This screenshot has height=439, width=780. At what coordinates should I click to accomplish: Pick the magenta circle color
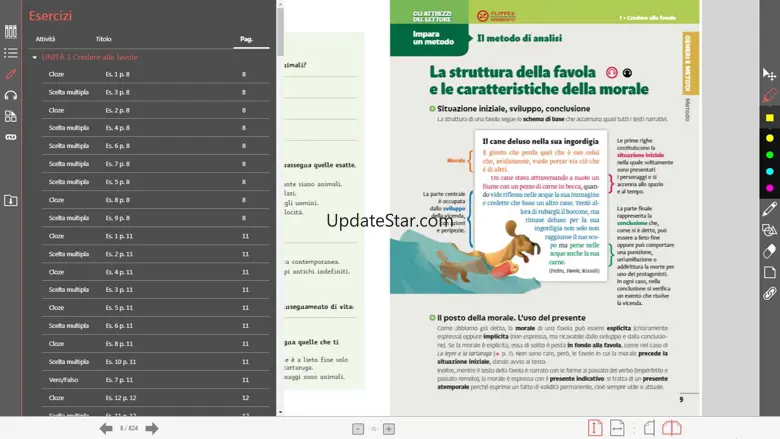pos(770,188)
